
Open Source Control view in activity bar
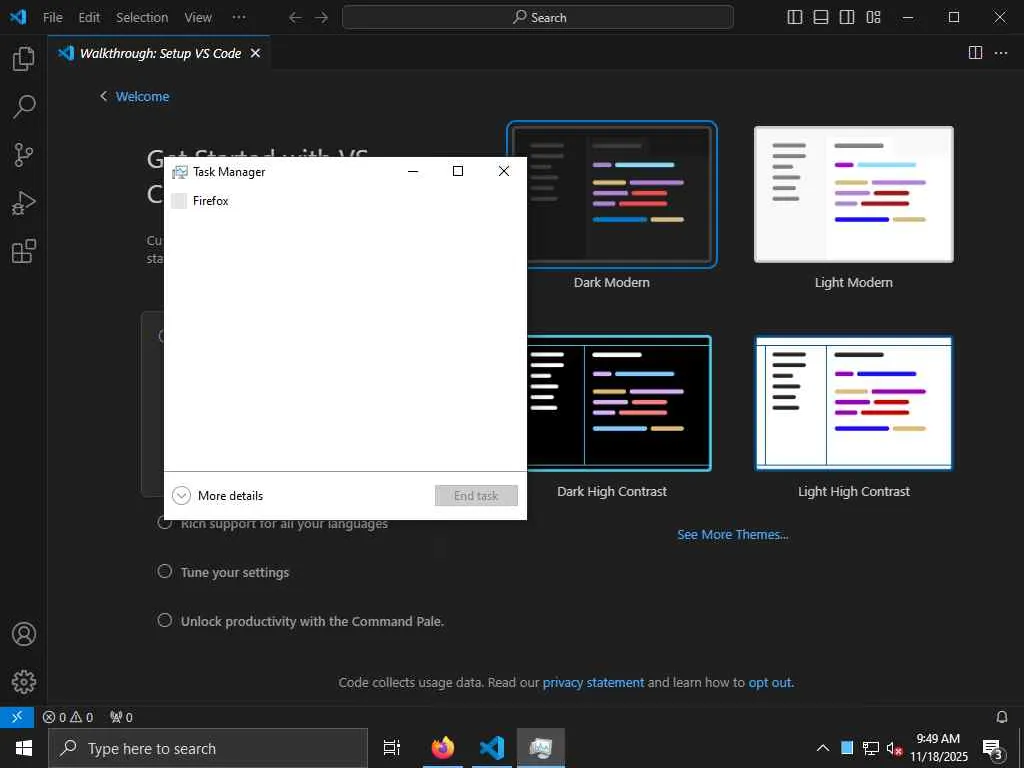coord(24,155)
